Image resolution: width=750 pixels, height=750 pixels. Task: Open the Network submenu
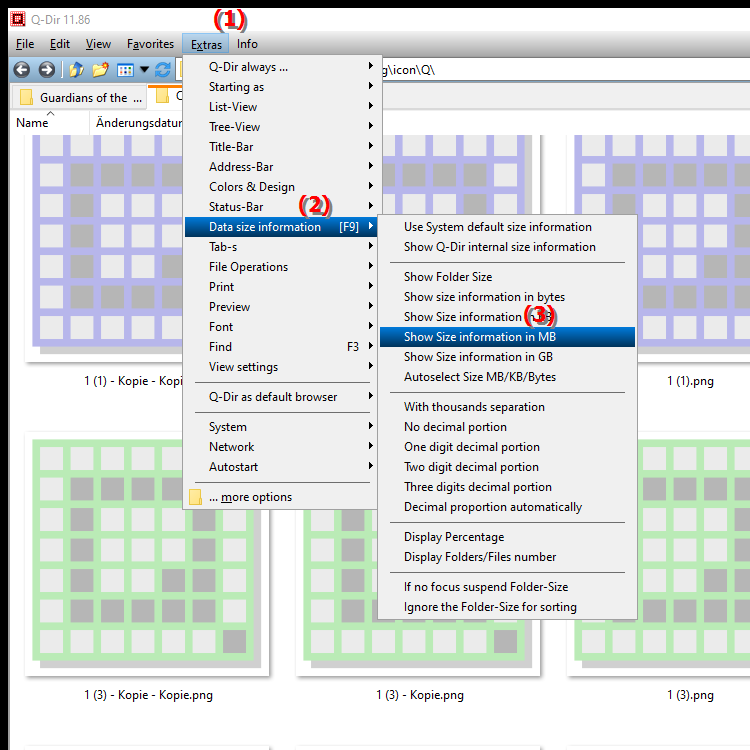[281, 447]
